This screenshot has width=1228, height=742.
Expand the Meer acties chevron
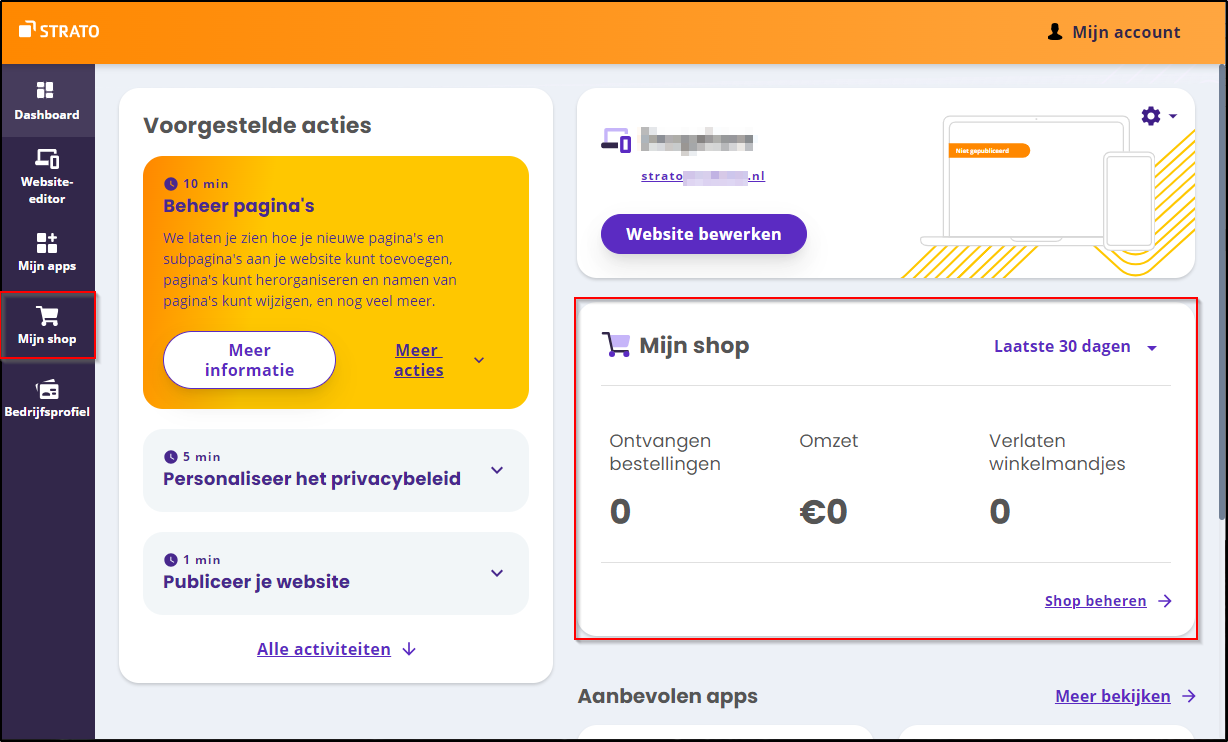coord(478,360)
